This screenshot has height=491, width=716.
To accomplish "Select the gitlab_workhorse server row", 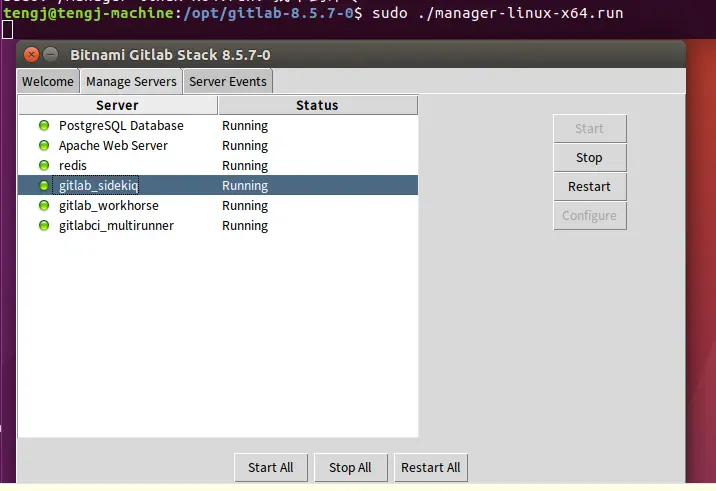I will 218,206.
